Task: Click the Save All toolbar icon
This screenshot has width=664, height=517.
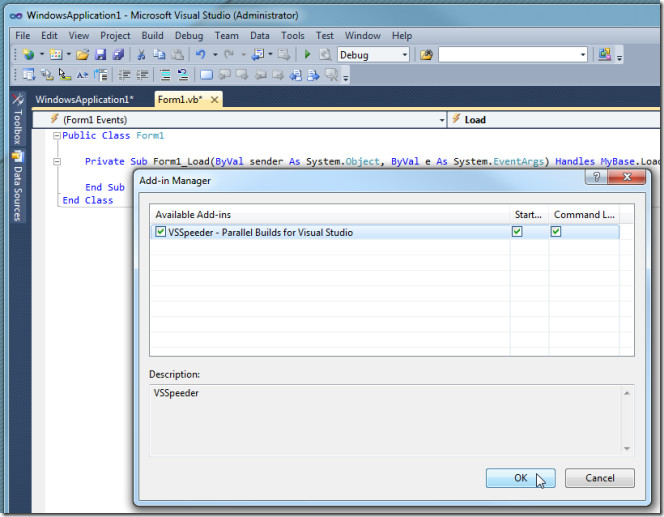Action: [x=118, y=54]
